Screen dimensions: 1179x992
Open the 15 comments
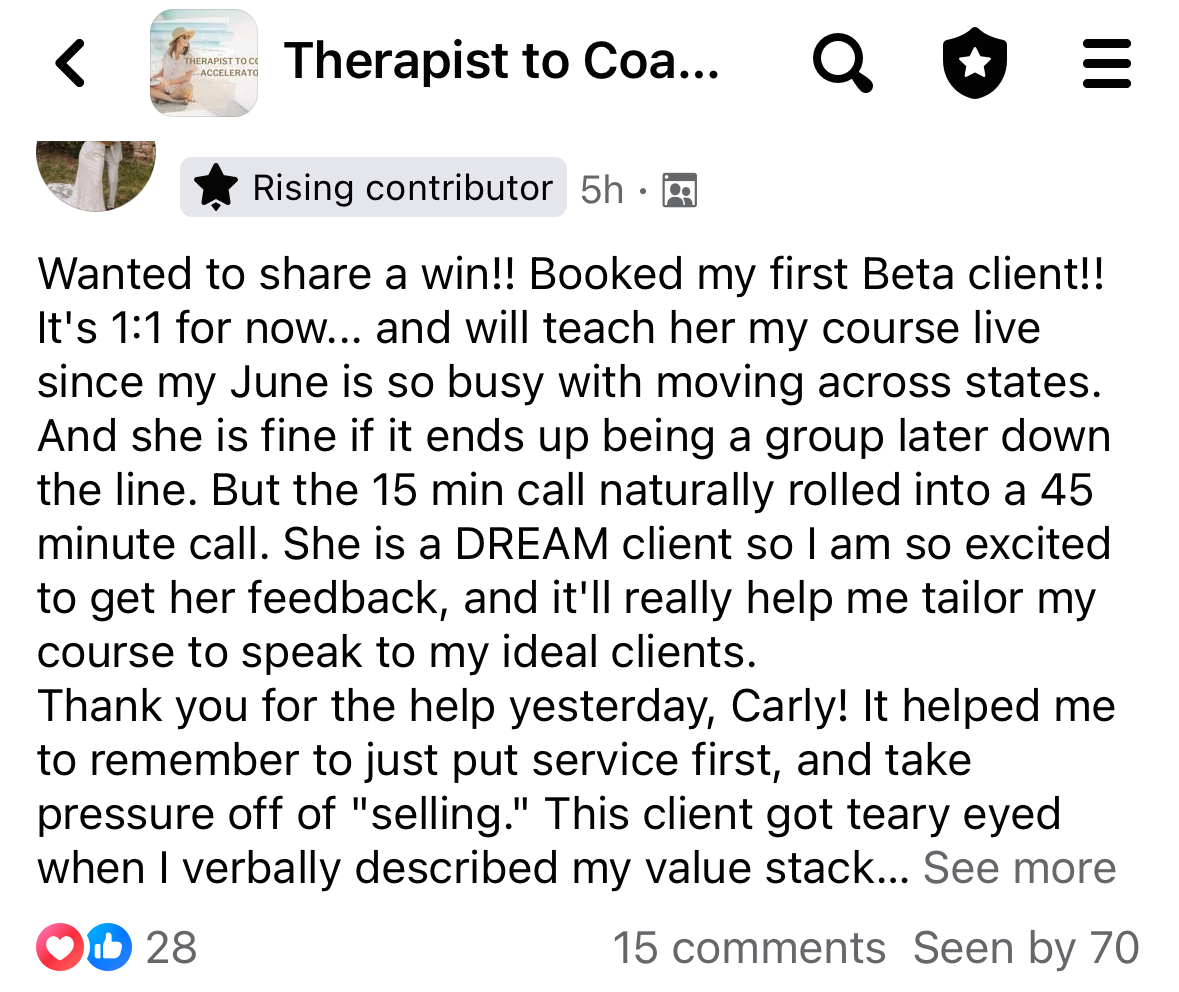(749, 948)
